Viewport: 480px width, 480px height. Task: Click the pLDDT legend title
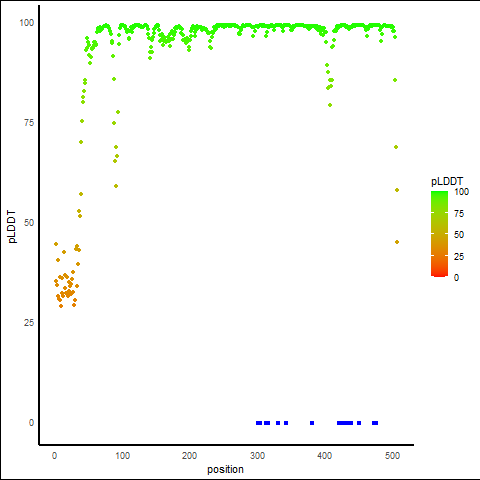(x=447, y=181)
